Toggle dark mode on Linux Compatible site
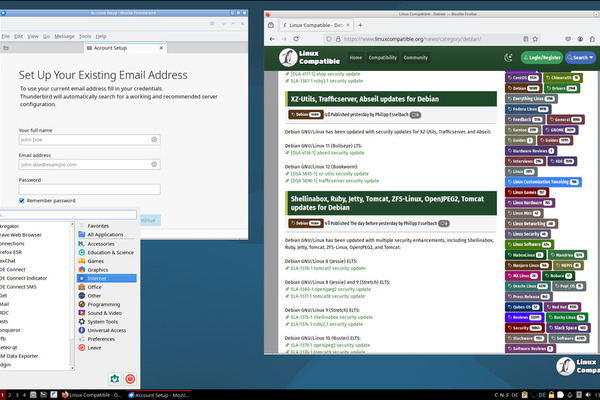The width and height of the screenshot is (600, 400). pyautogui.click(x=508, y=58)
